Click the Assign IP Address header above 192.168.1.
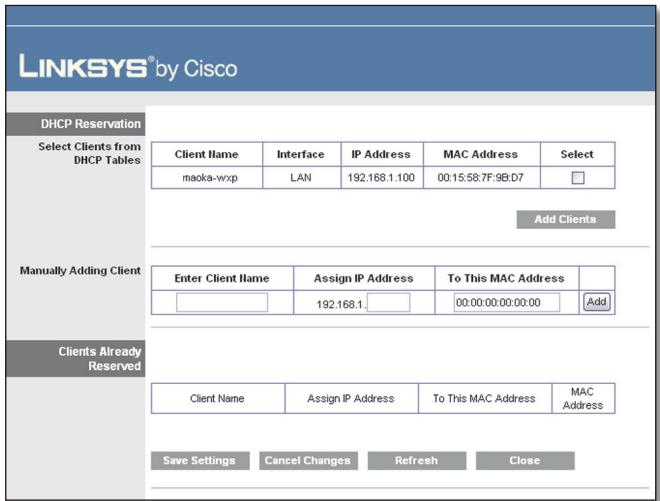 coord(364,278)
